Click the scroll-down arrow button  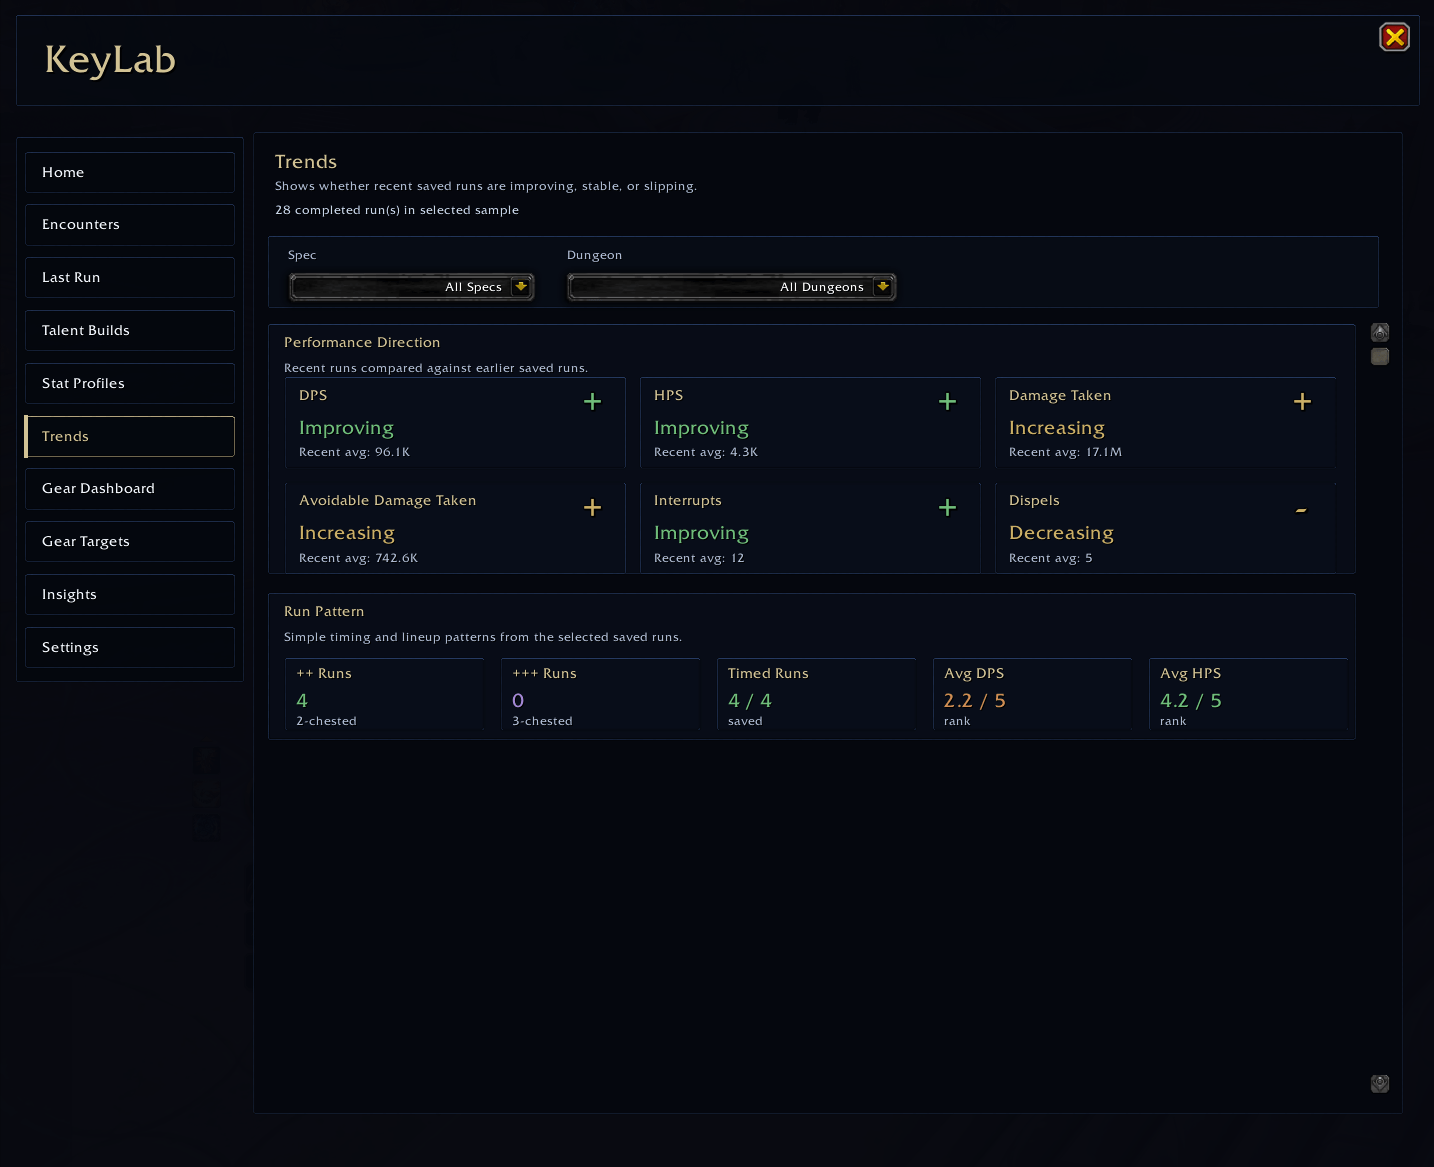click(x=1380, y=1084)
